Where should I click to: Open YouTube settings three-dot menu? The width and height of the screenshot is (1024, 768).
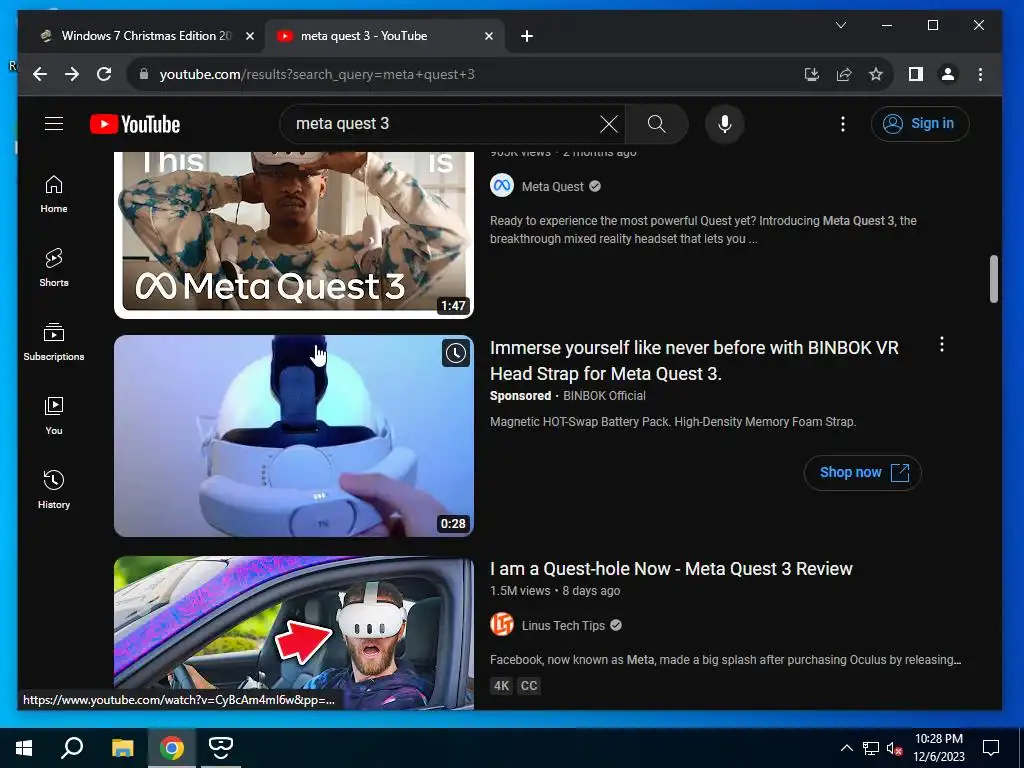(843, 124)
